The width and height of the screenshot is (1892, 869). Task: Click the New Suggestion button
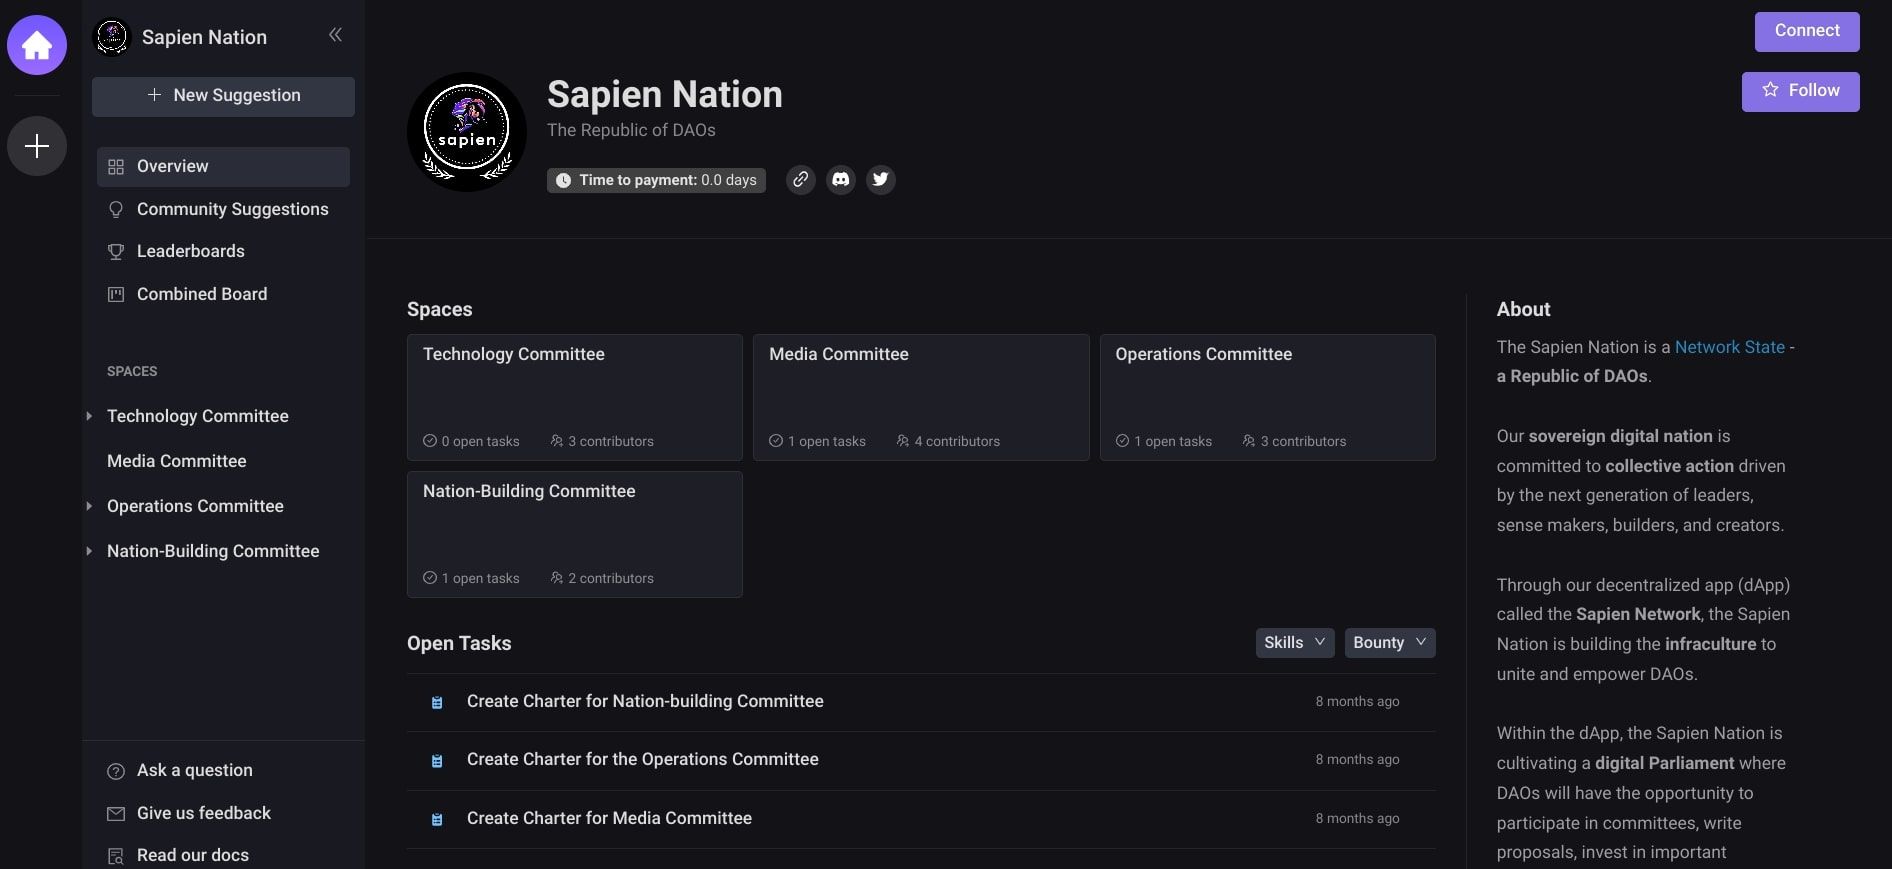223,96
